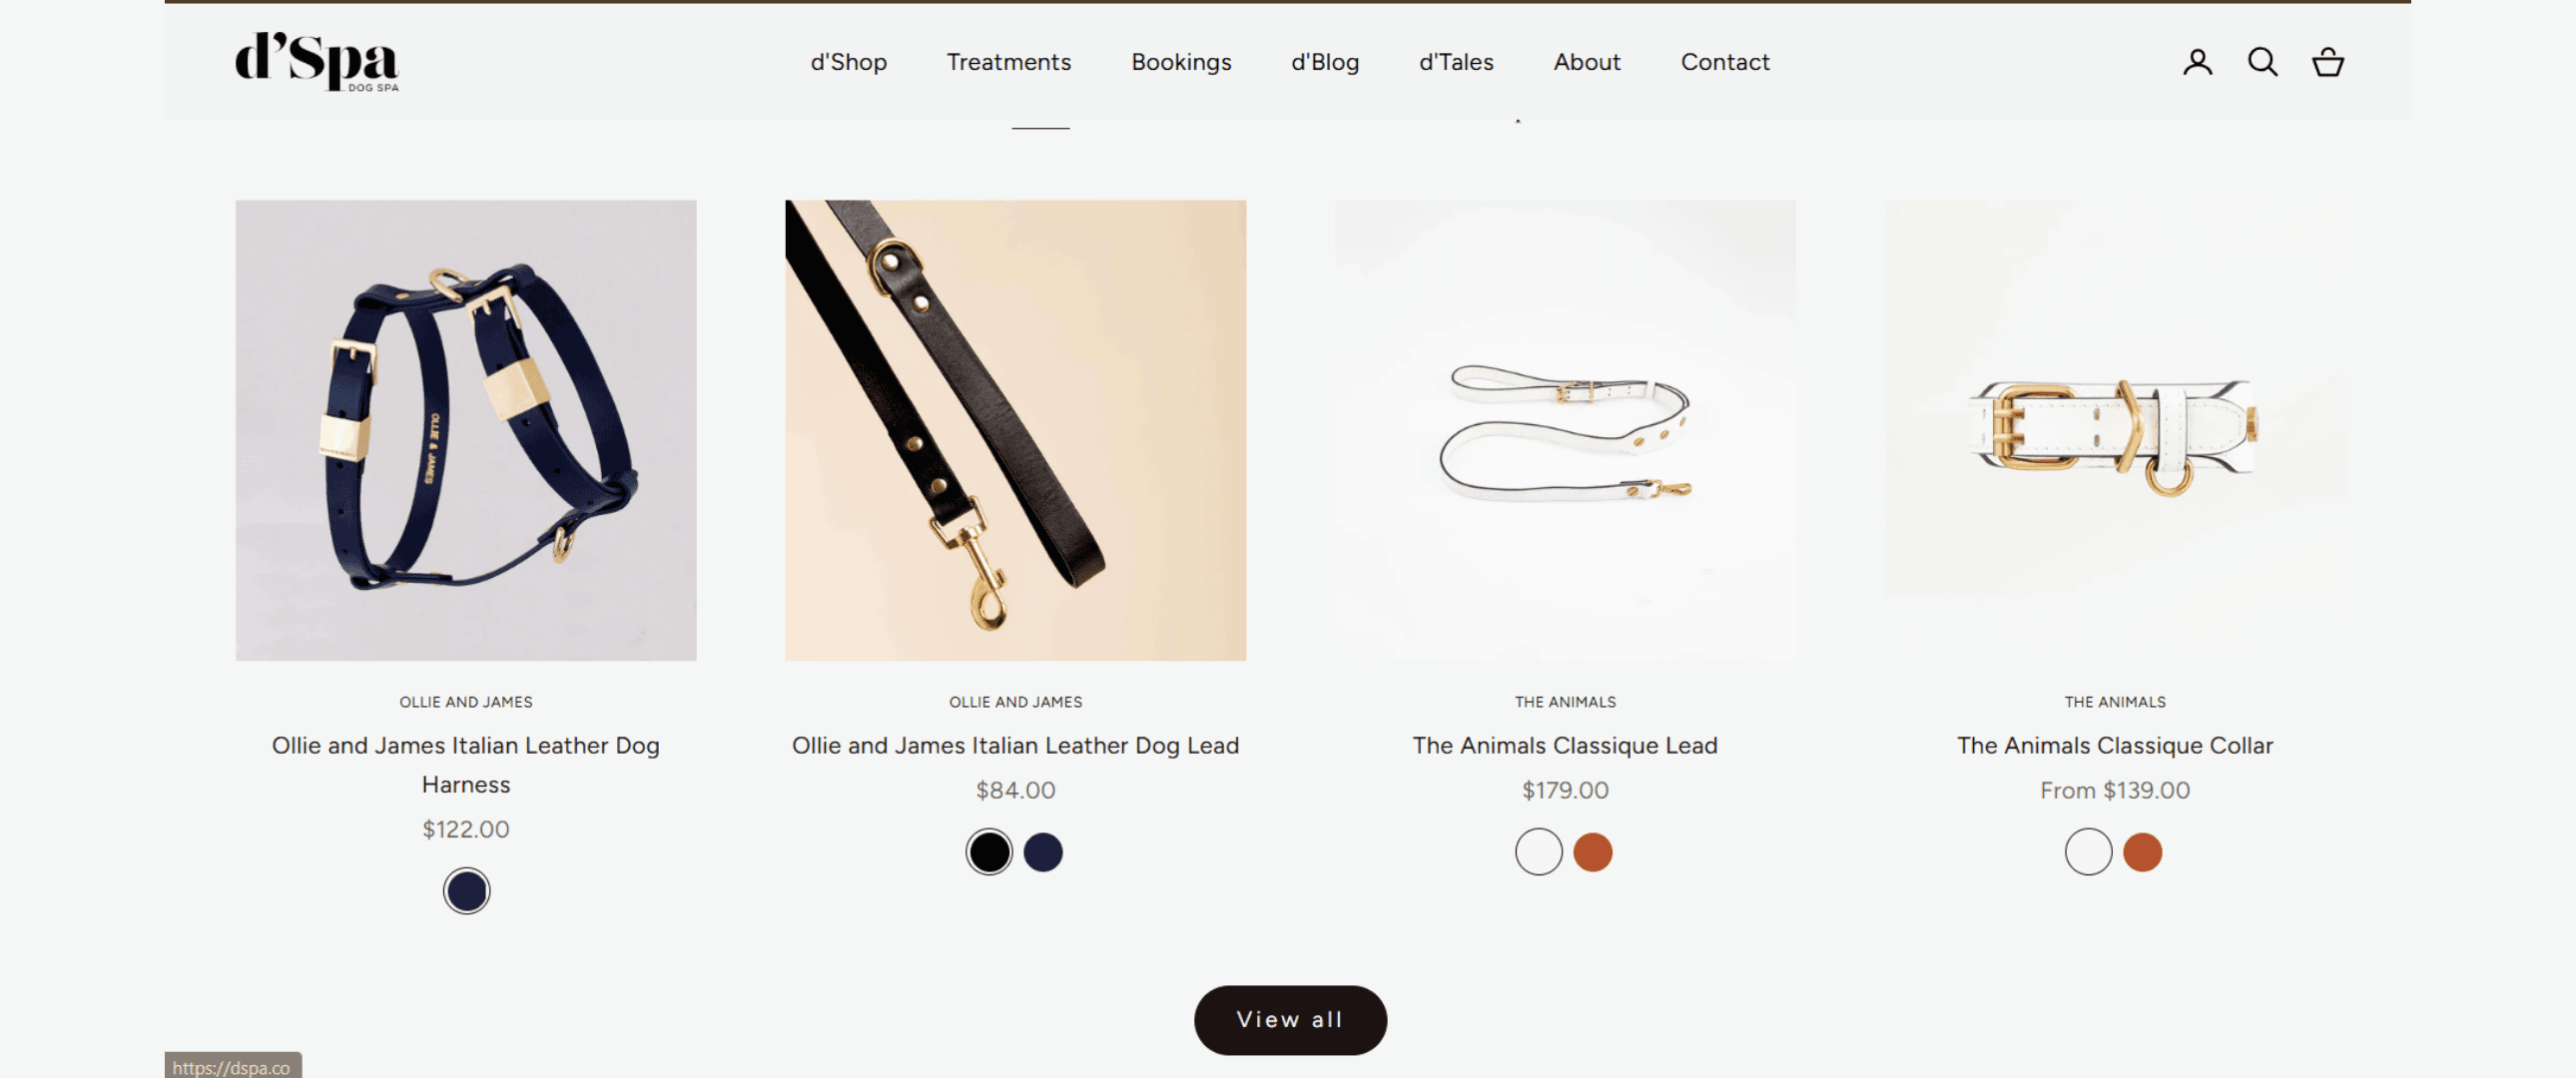Open the white Classique Lead product image
This screenshot has height=1078, width=2576.
[x=1565, y=430]
